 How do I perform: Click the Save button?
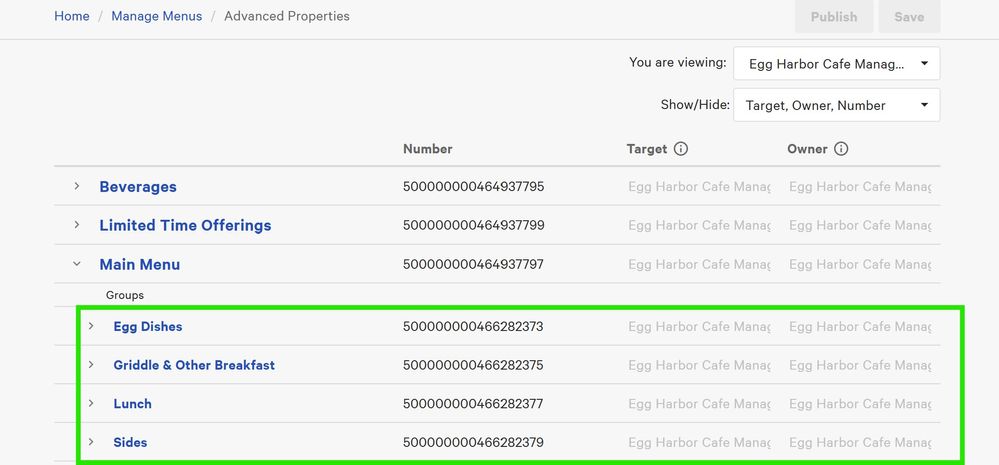coord(909,17)
